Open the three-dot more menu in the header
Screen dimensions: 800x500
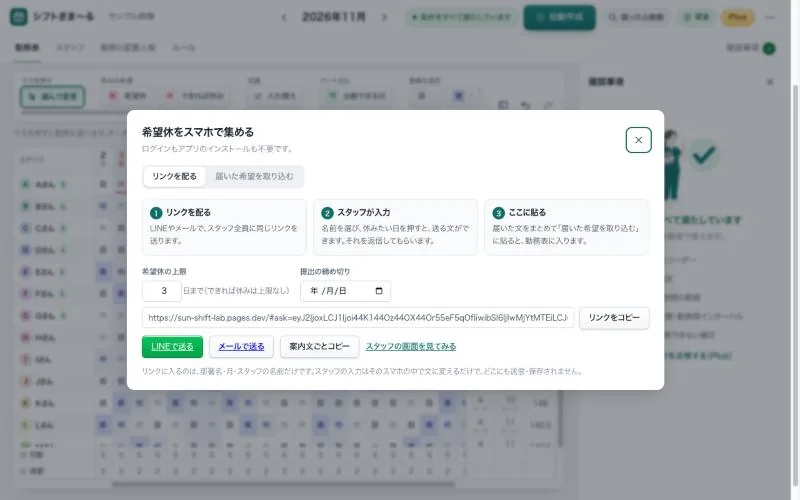(770, 17)
